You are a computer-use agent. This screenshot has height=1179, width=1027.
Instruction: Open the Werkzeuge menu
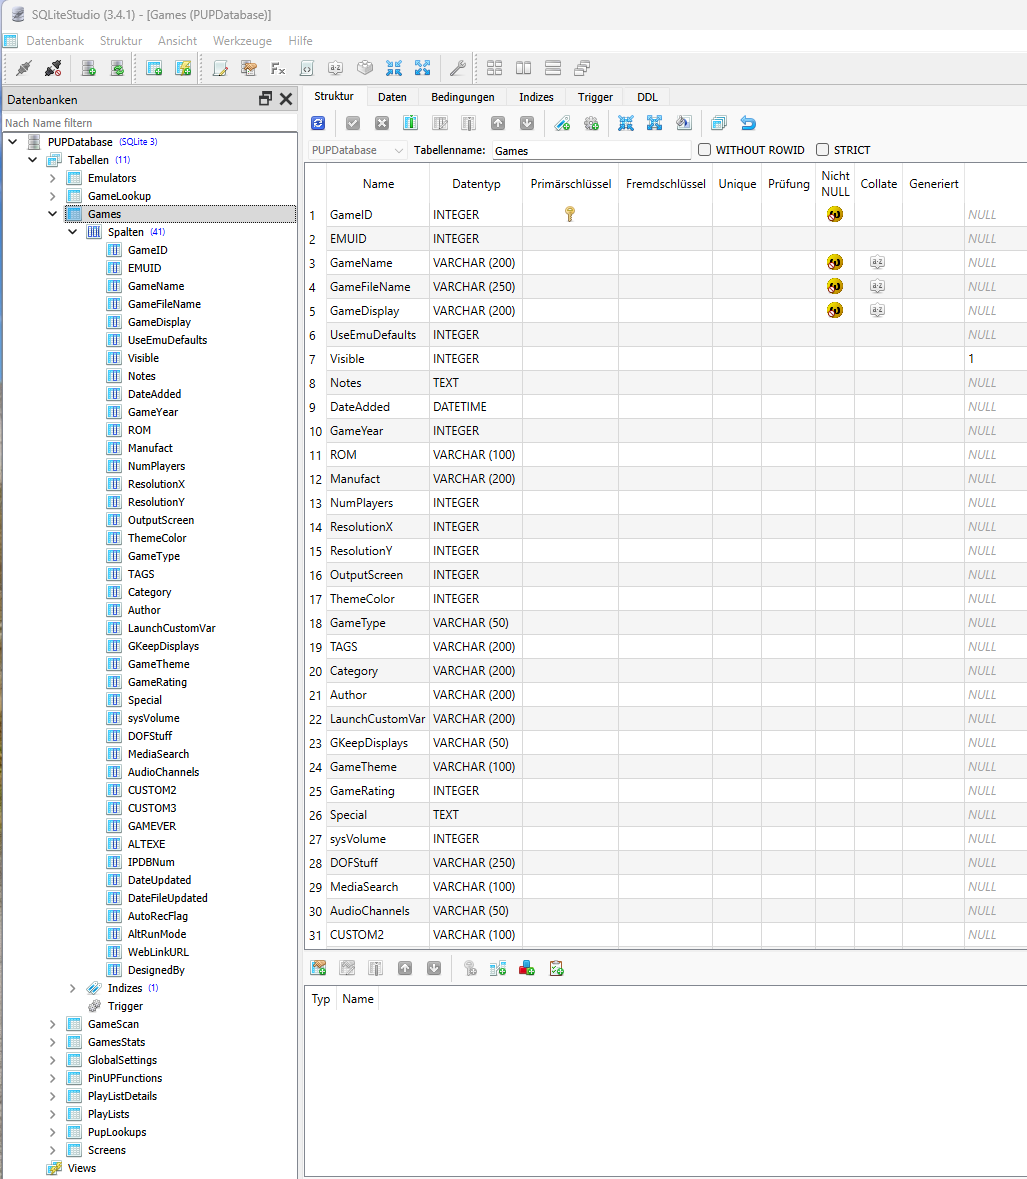[242, 41]
